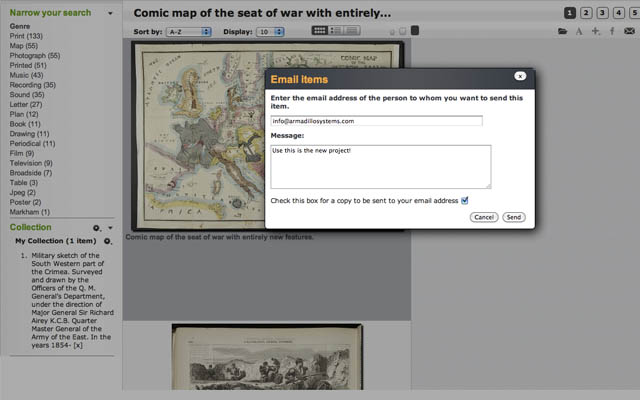The height and width of the screenshot is (400, 640).
Task: Filter by genre Table (3)
Action: (x=24, y=183)
